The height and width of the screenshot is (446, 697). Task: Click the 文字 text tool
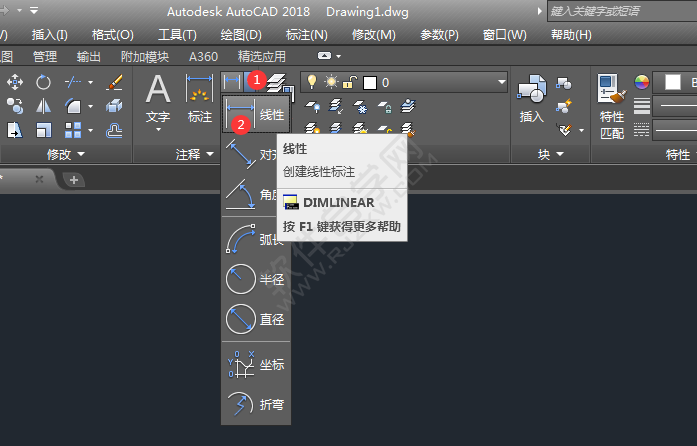[158, 99]
